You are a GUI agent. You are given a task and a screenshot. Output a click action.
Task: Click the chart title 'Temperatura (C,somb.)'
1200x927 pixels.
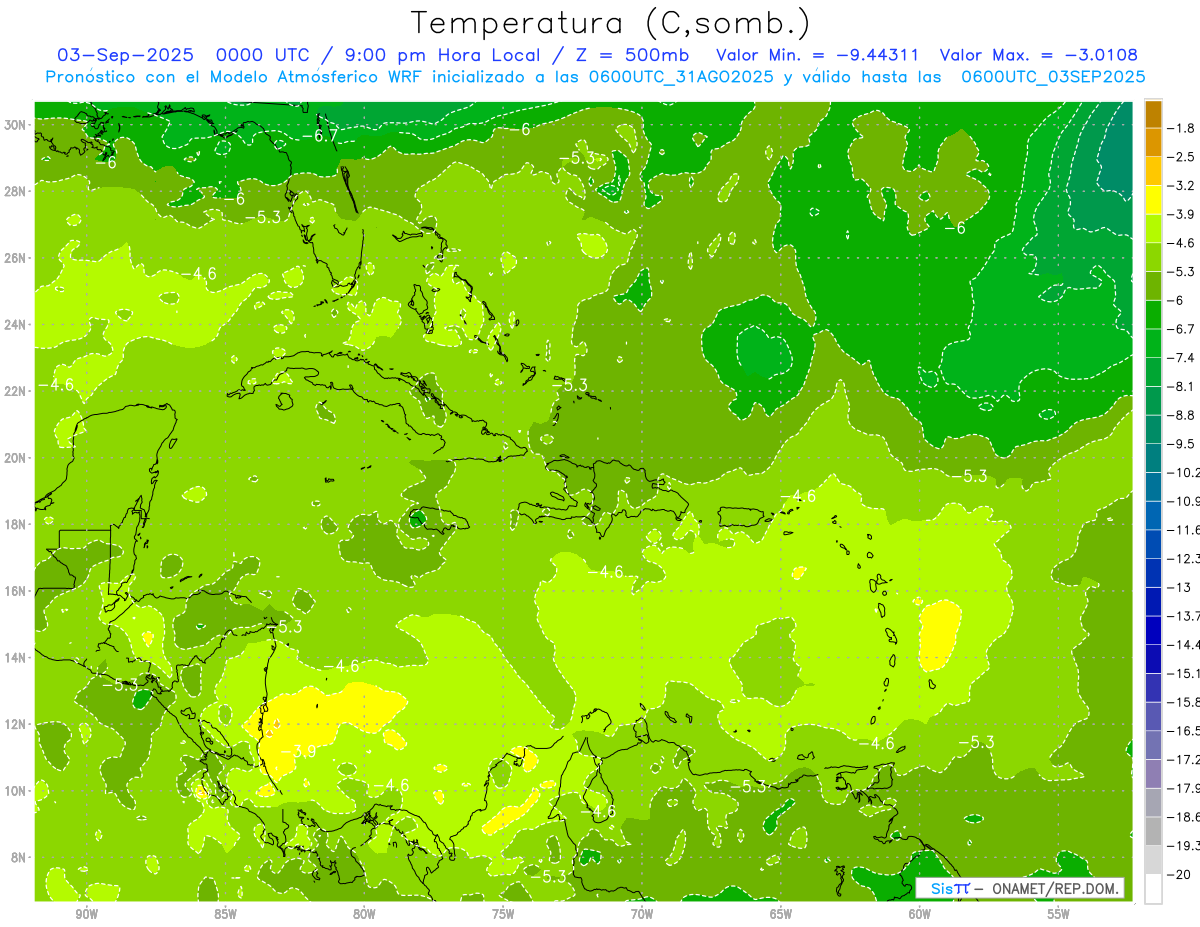click(x=611, y=23)
